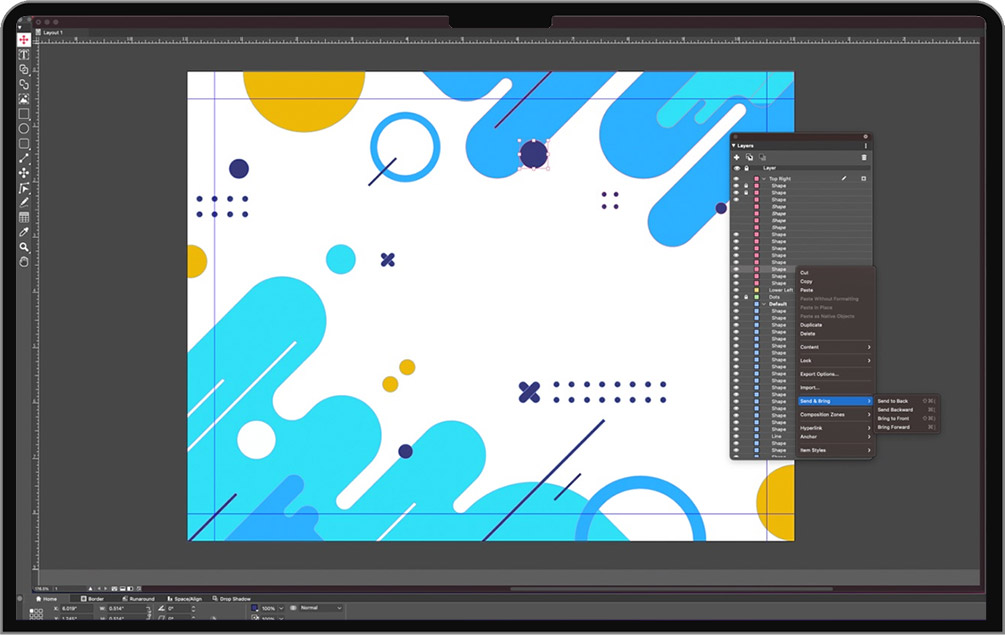Hide the Default layer with its eye icon
The height and width of the screenshot is (635, 1005).
(x=737, y=304)
